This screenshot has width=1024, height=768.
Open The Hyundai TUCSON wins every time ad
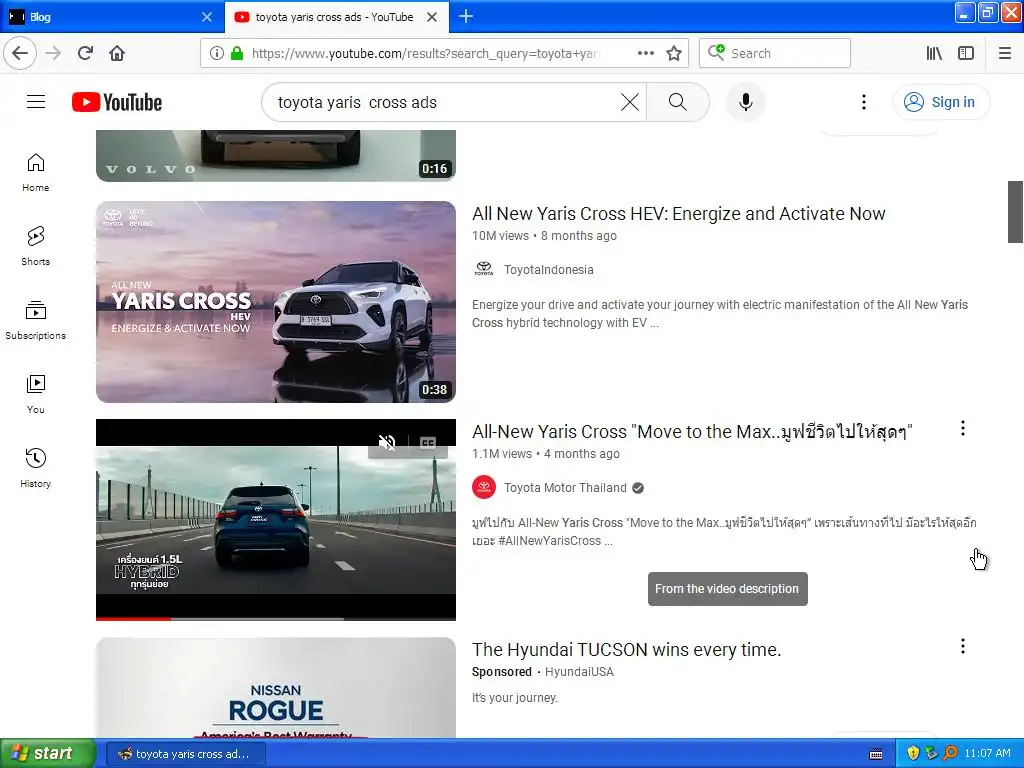[626, 650]
